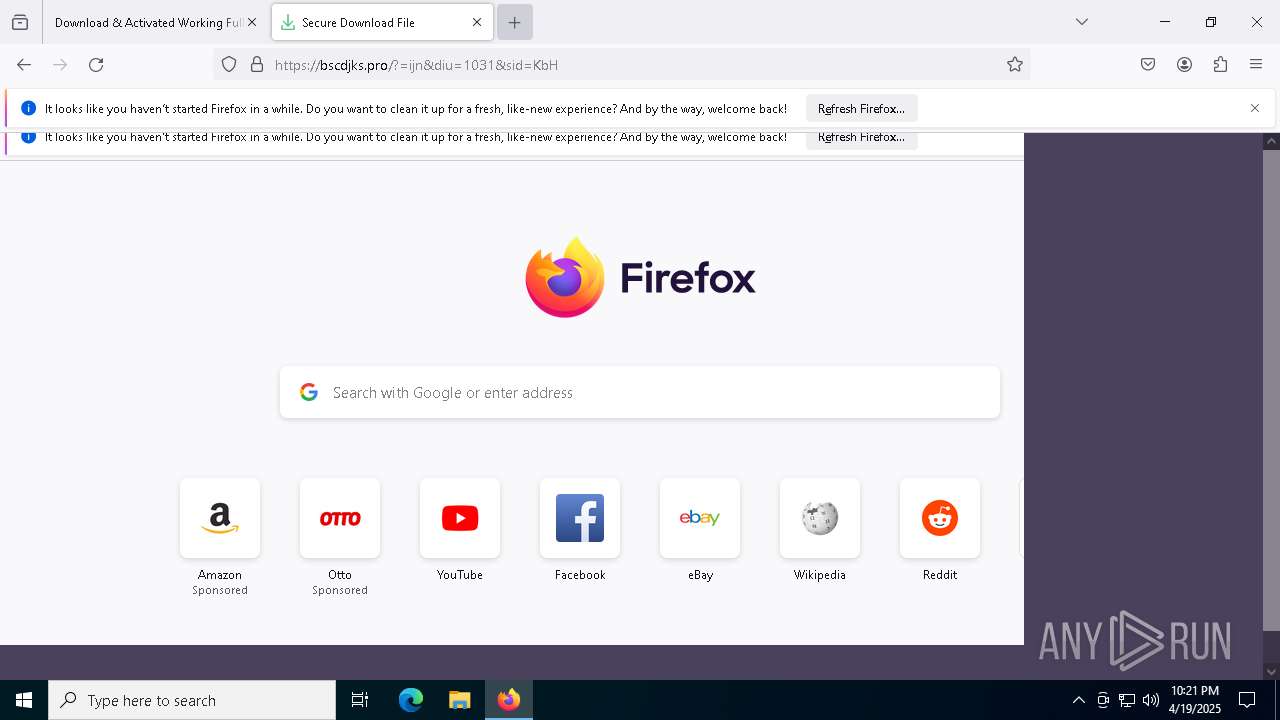
Task: Open File Explorer from the taskbar
Action: 459,700
